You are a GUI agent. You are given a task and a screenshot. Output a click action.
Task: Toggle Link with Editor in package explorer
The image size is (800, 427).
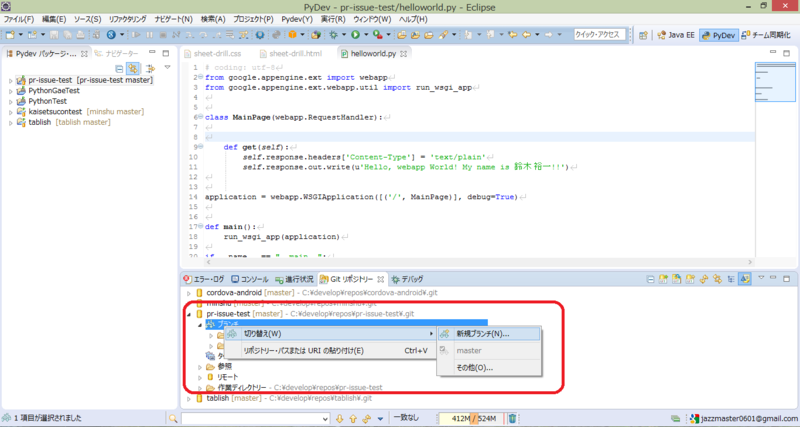[x=133, y=68]
